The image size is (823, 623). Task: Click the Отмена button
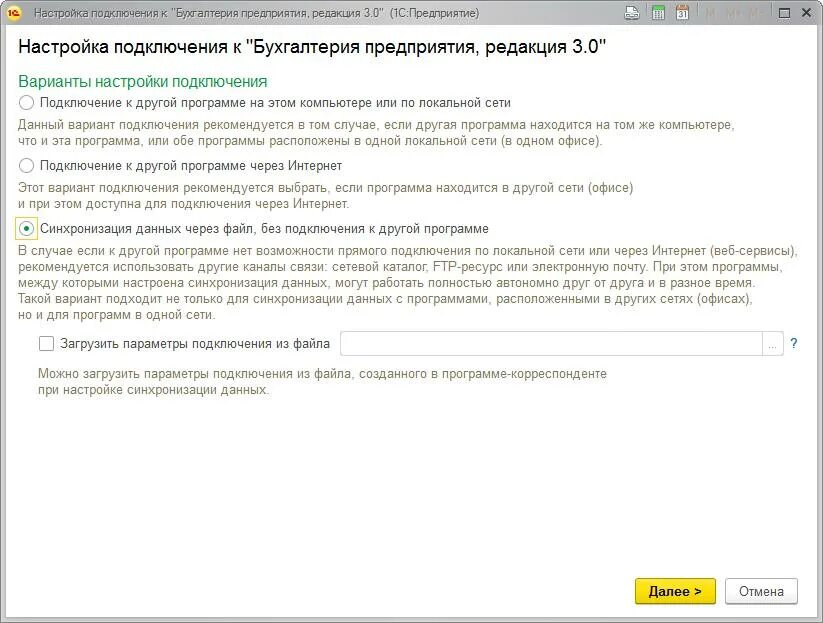pyautogui.click(x=761, y=592)
